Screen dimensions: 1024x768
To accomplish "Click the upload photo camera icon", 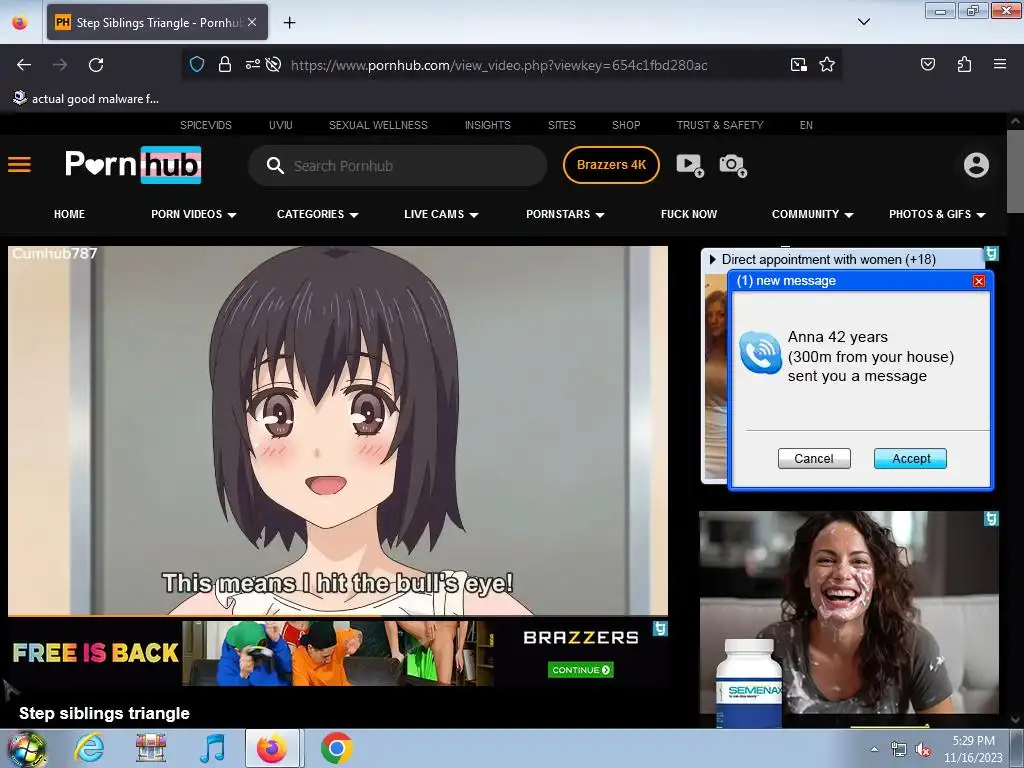I will [x=733, y=165].
